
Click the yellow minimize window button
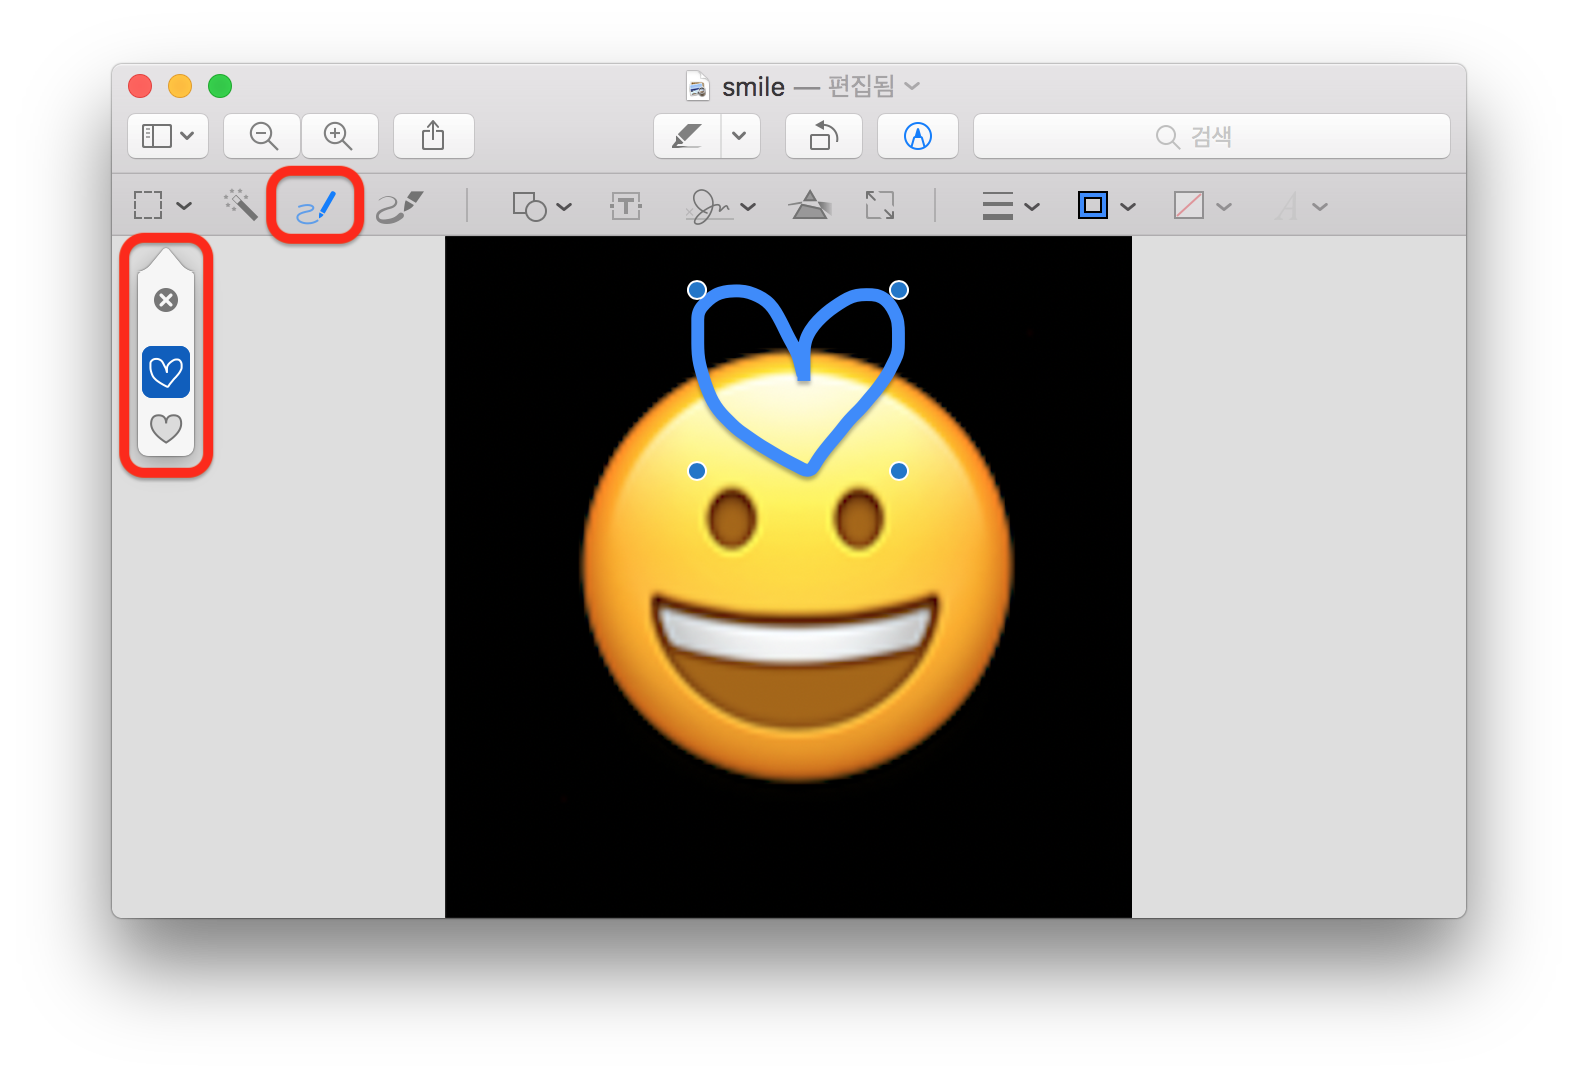pos(180,86)
